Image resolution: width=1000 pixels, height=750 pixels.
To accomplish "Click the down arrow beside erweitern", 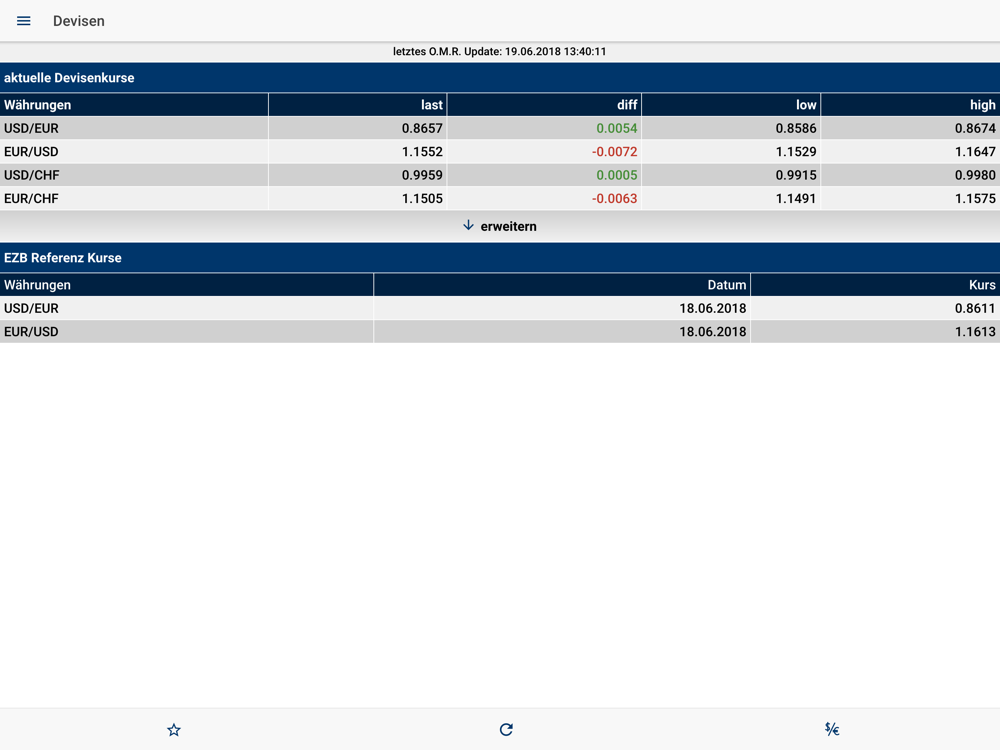I will tap(468, 226).
